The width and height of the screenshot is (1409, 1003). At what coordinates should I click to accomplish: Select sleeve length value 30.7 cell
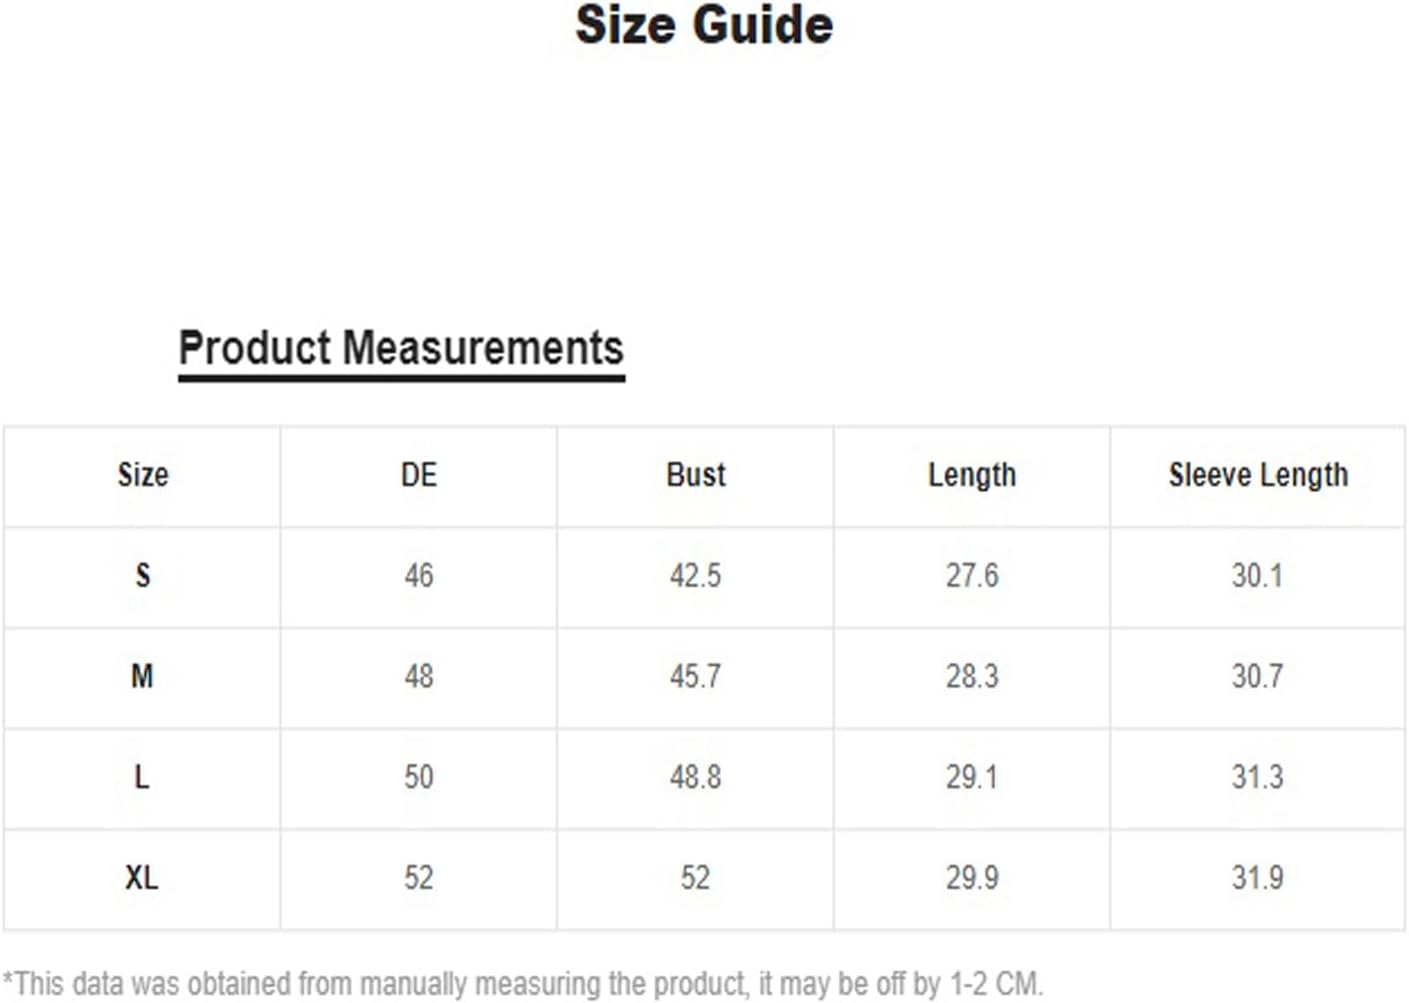[1257, 677]
